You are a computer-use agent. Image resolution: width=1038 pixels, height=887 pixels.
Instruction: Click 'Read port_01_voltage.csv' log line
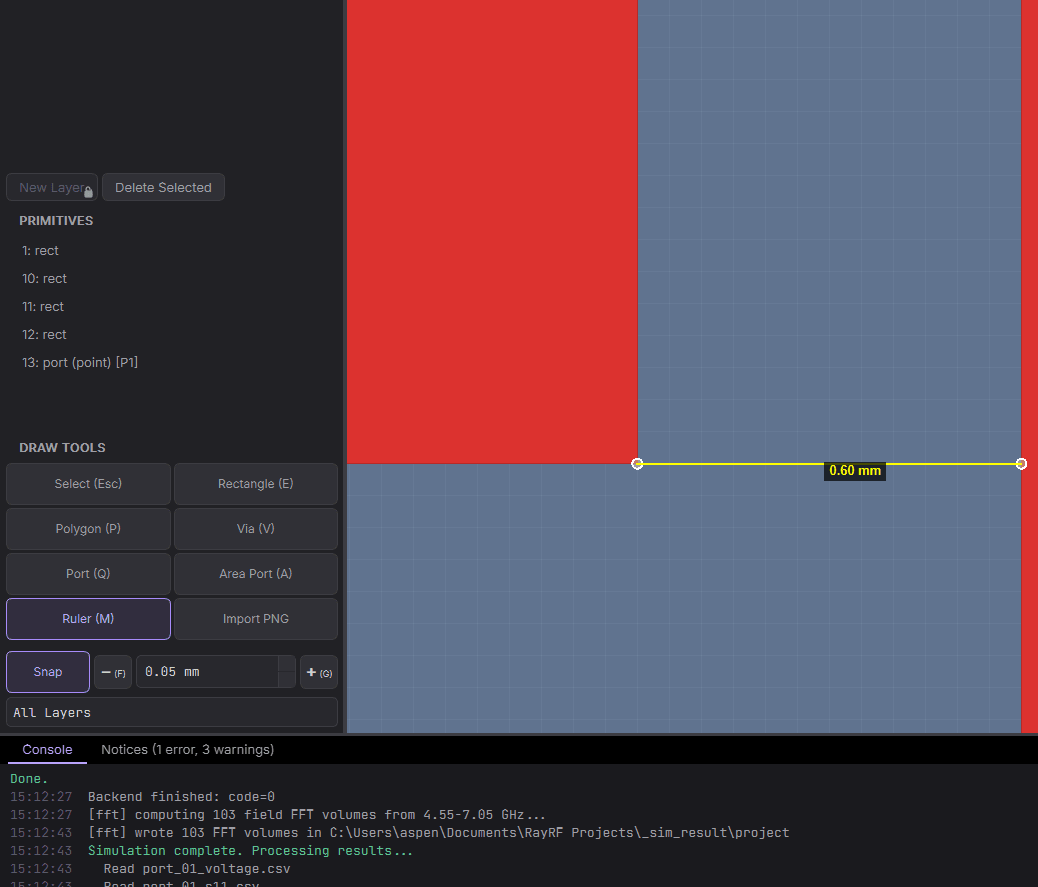tap(197, 868)
